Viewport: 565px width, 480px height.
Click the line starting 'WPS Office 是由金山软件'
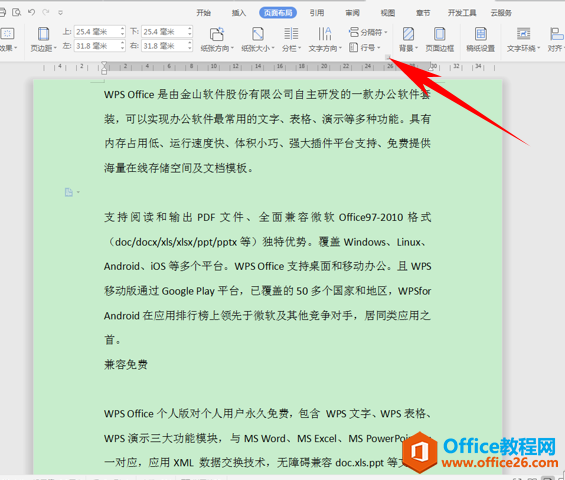(267, 95)
